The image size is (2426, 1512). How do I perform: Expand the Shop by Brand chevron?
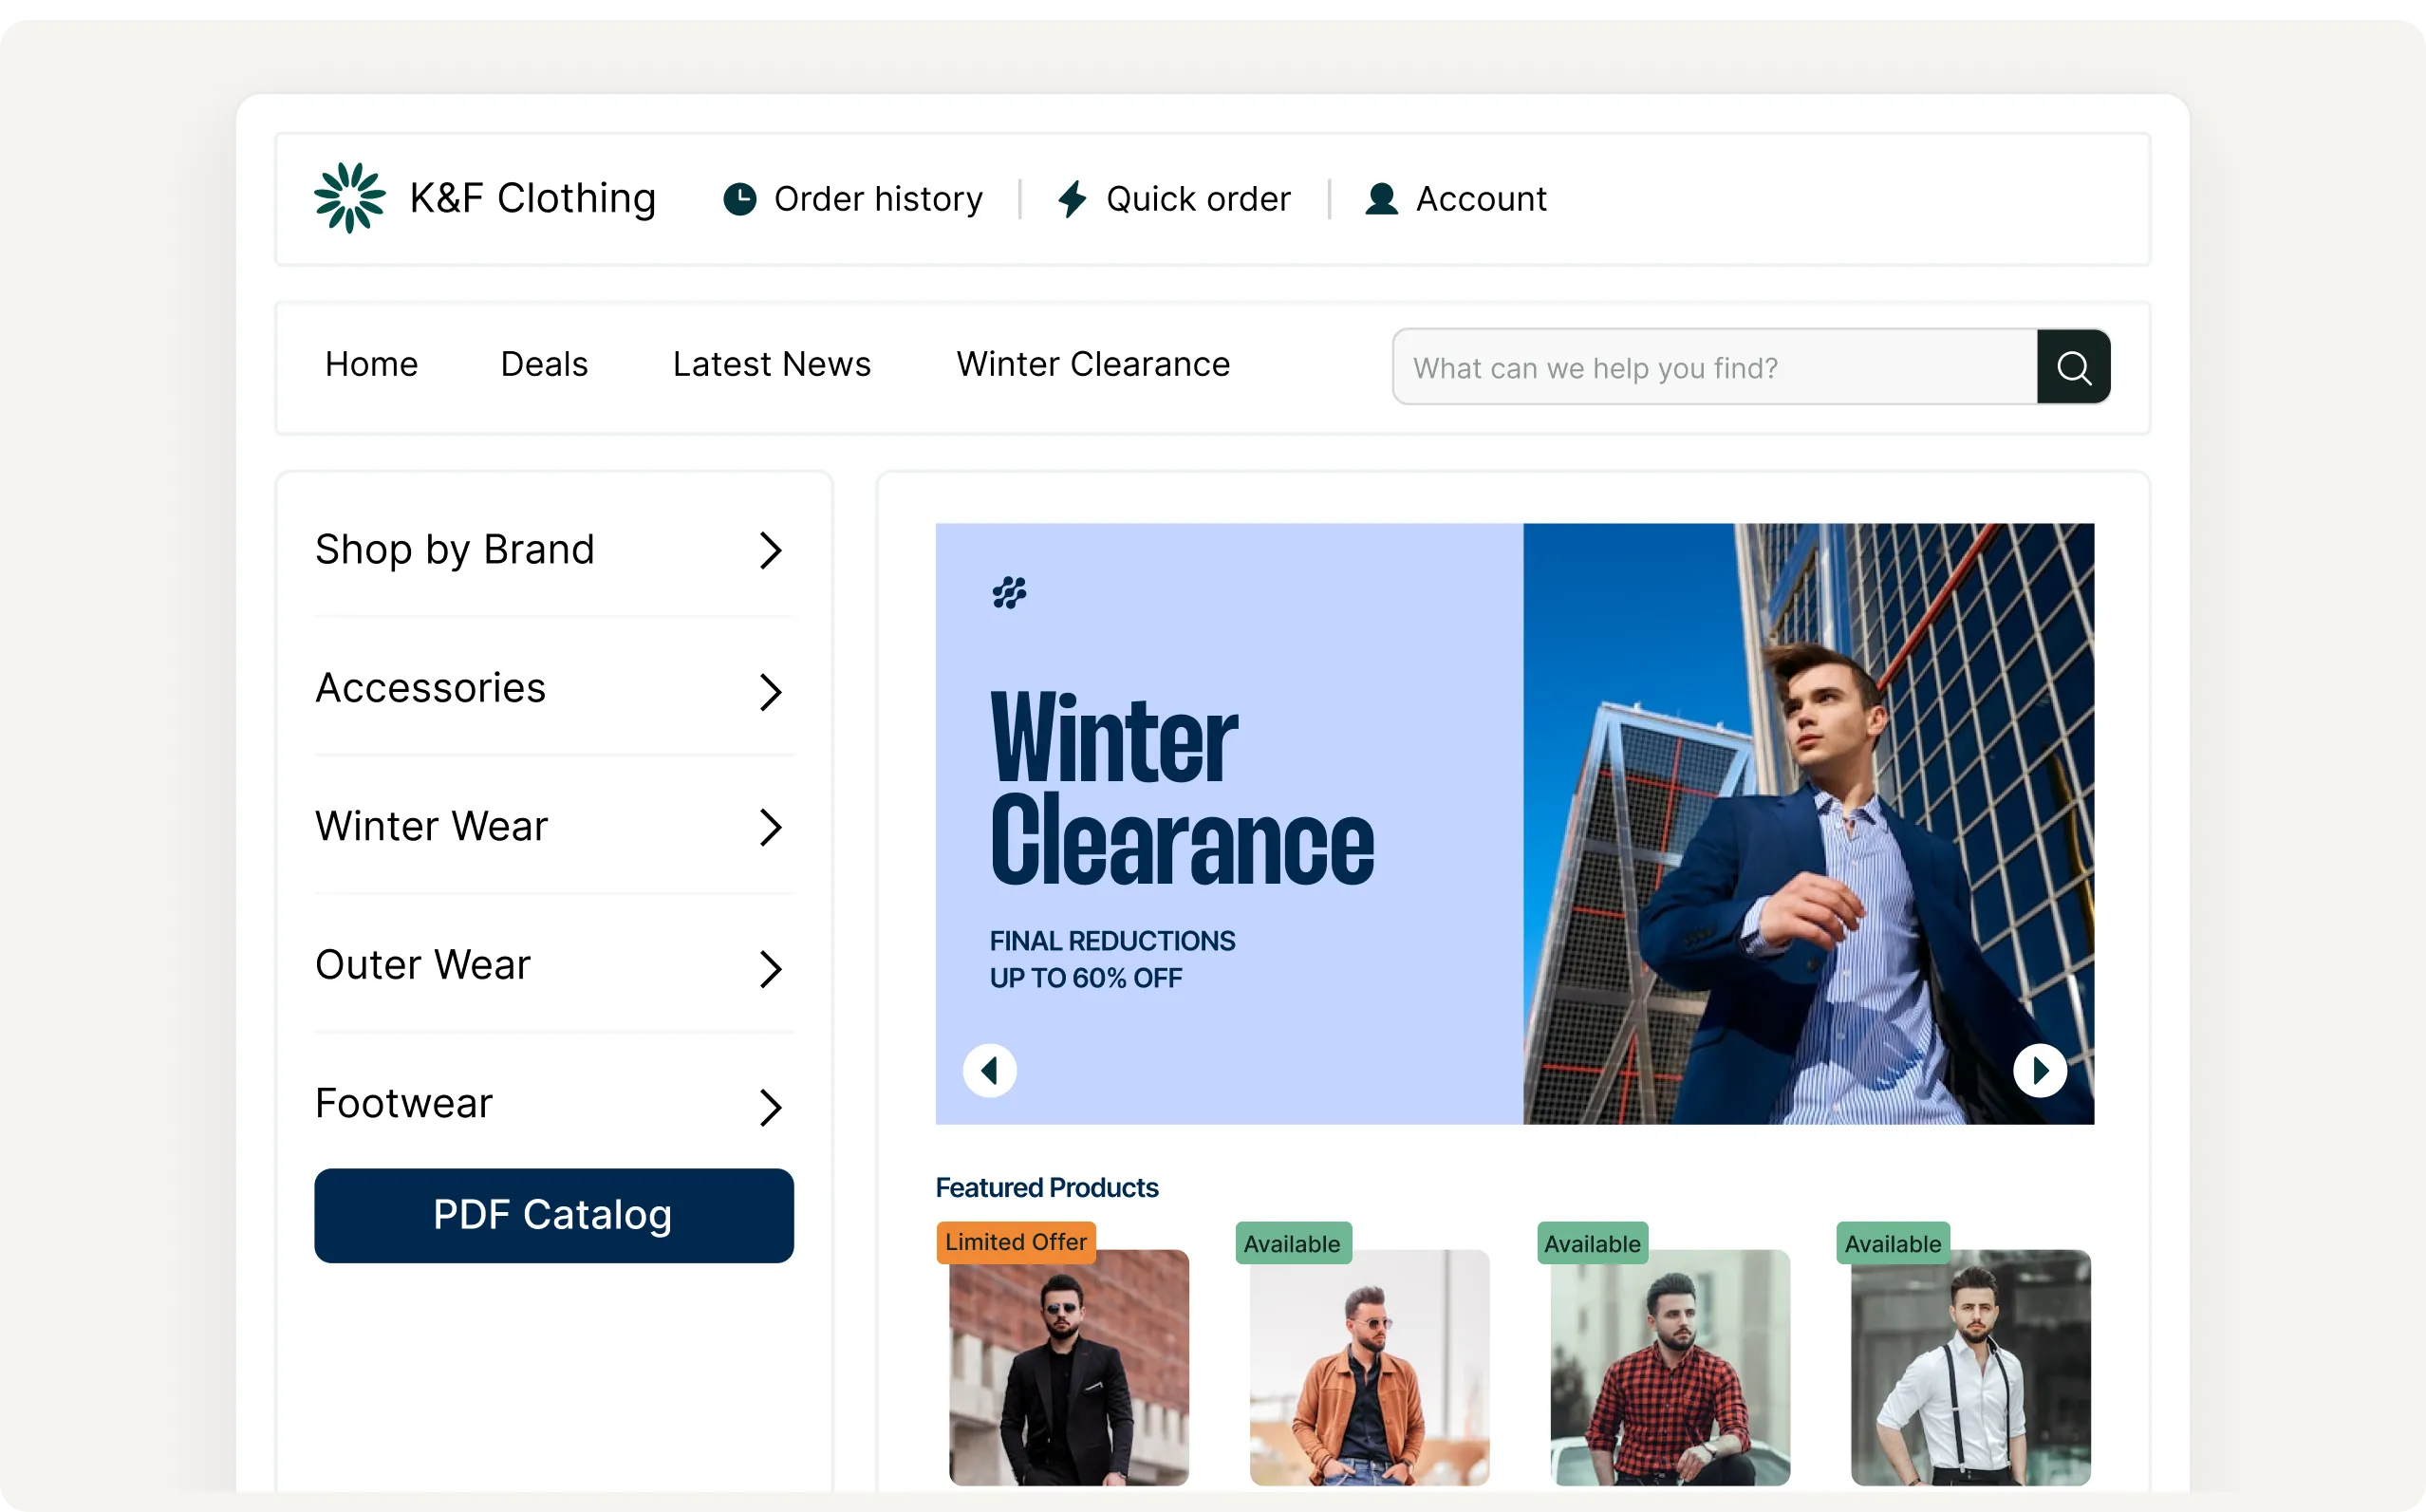tap(769, 551)
